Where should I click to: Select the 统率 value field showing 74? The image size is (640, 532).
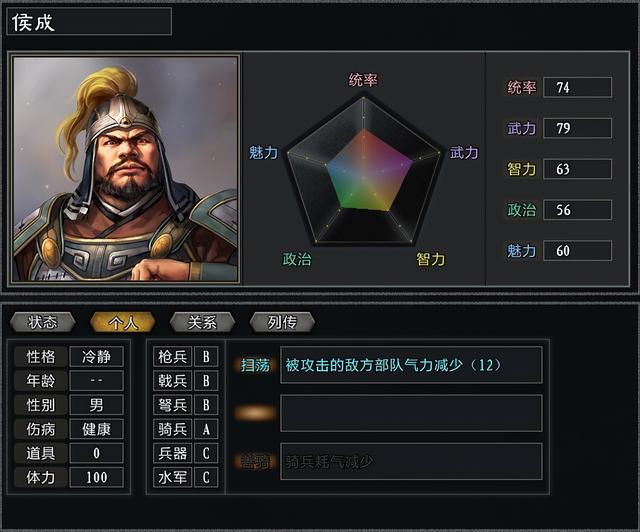577,87
